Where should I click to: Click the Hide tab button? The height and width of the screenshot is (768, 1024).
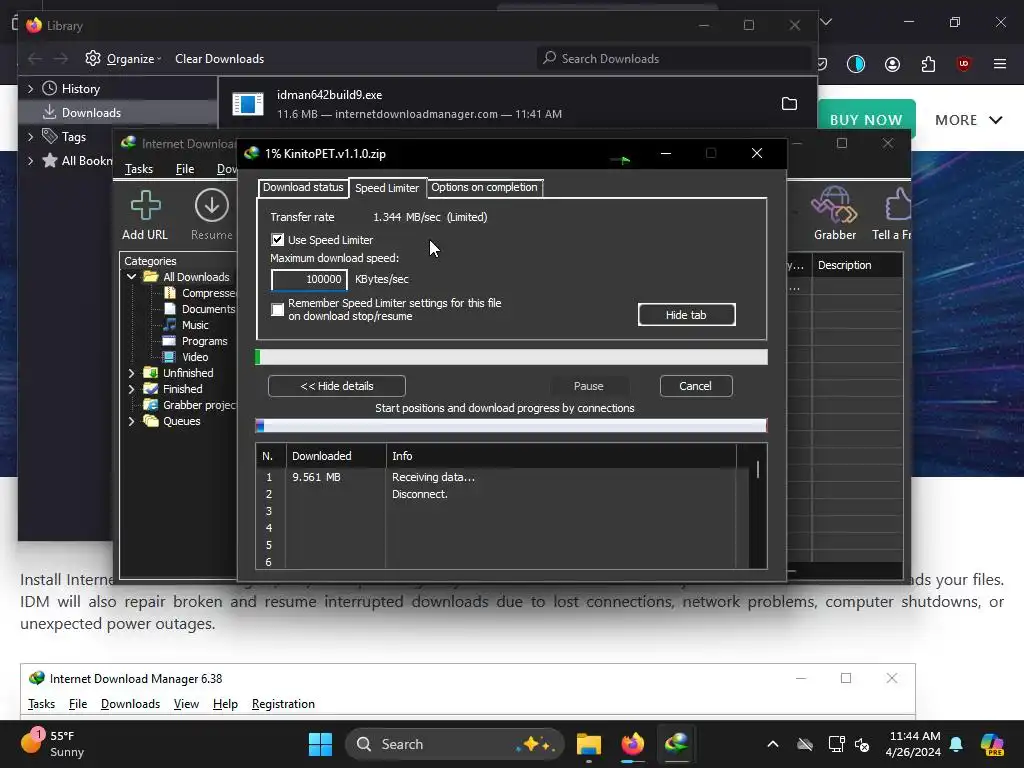686,315
